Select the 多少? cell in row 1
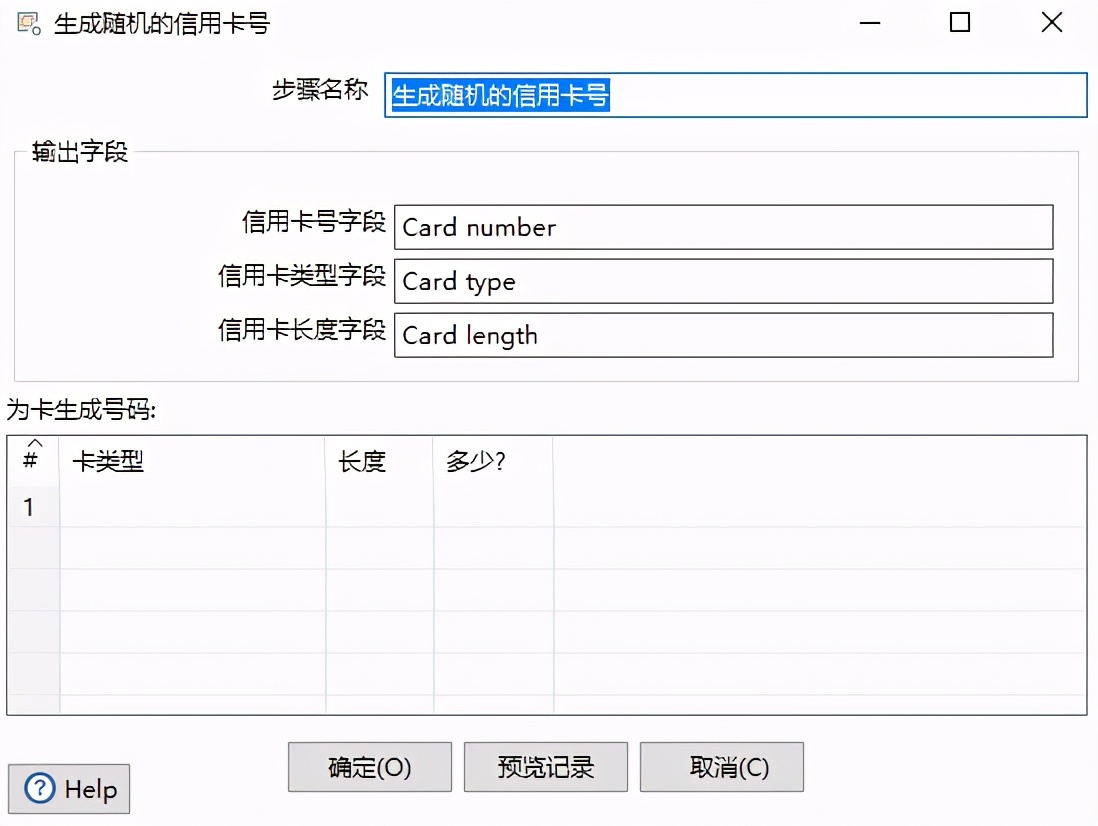The width and height of the screenshot is (1098, 826). [492, 506]
